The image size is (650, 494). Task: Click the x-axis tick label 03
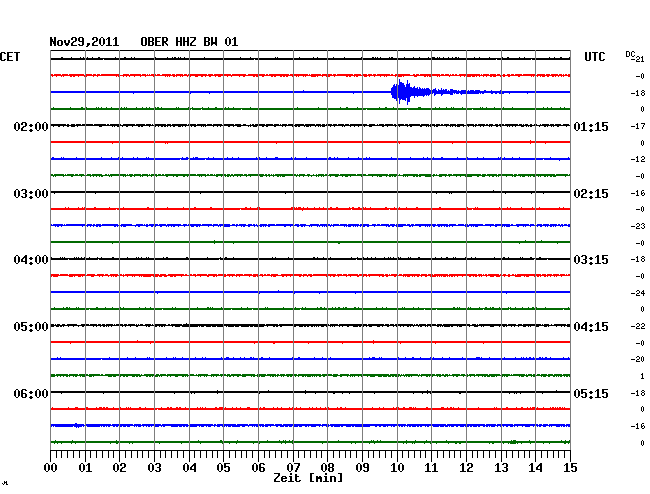(x=155, y=468)
